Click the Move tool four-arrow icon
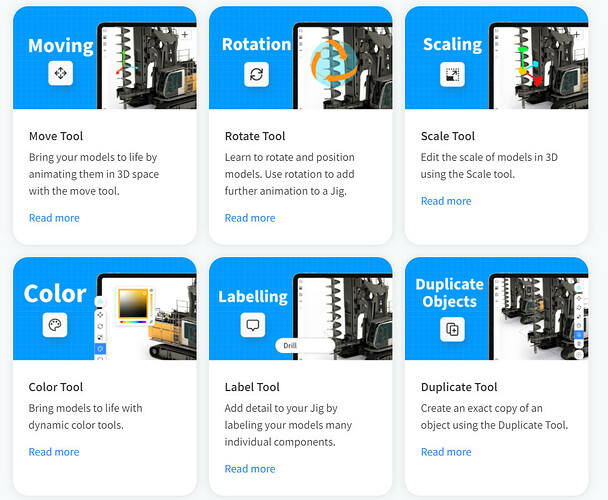 (60, 73)
